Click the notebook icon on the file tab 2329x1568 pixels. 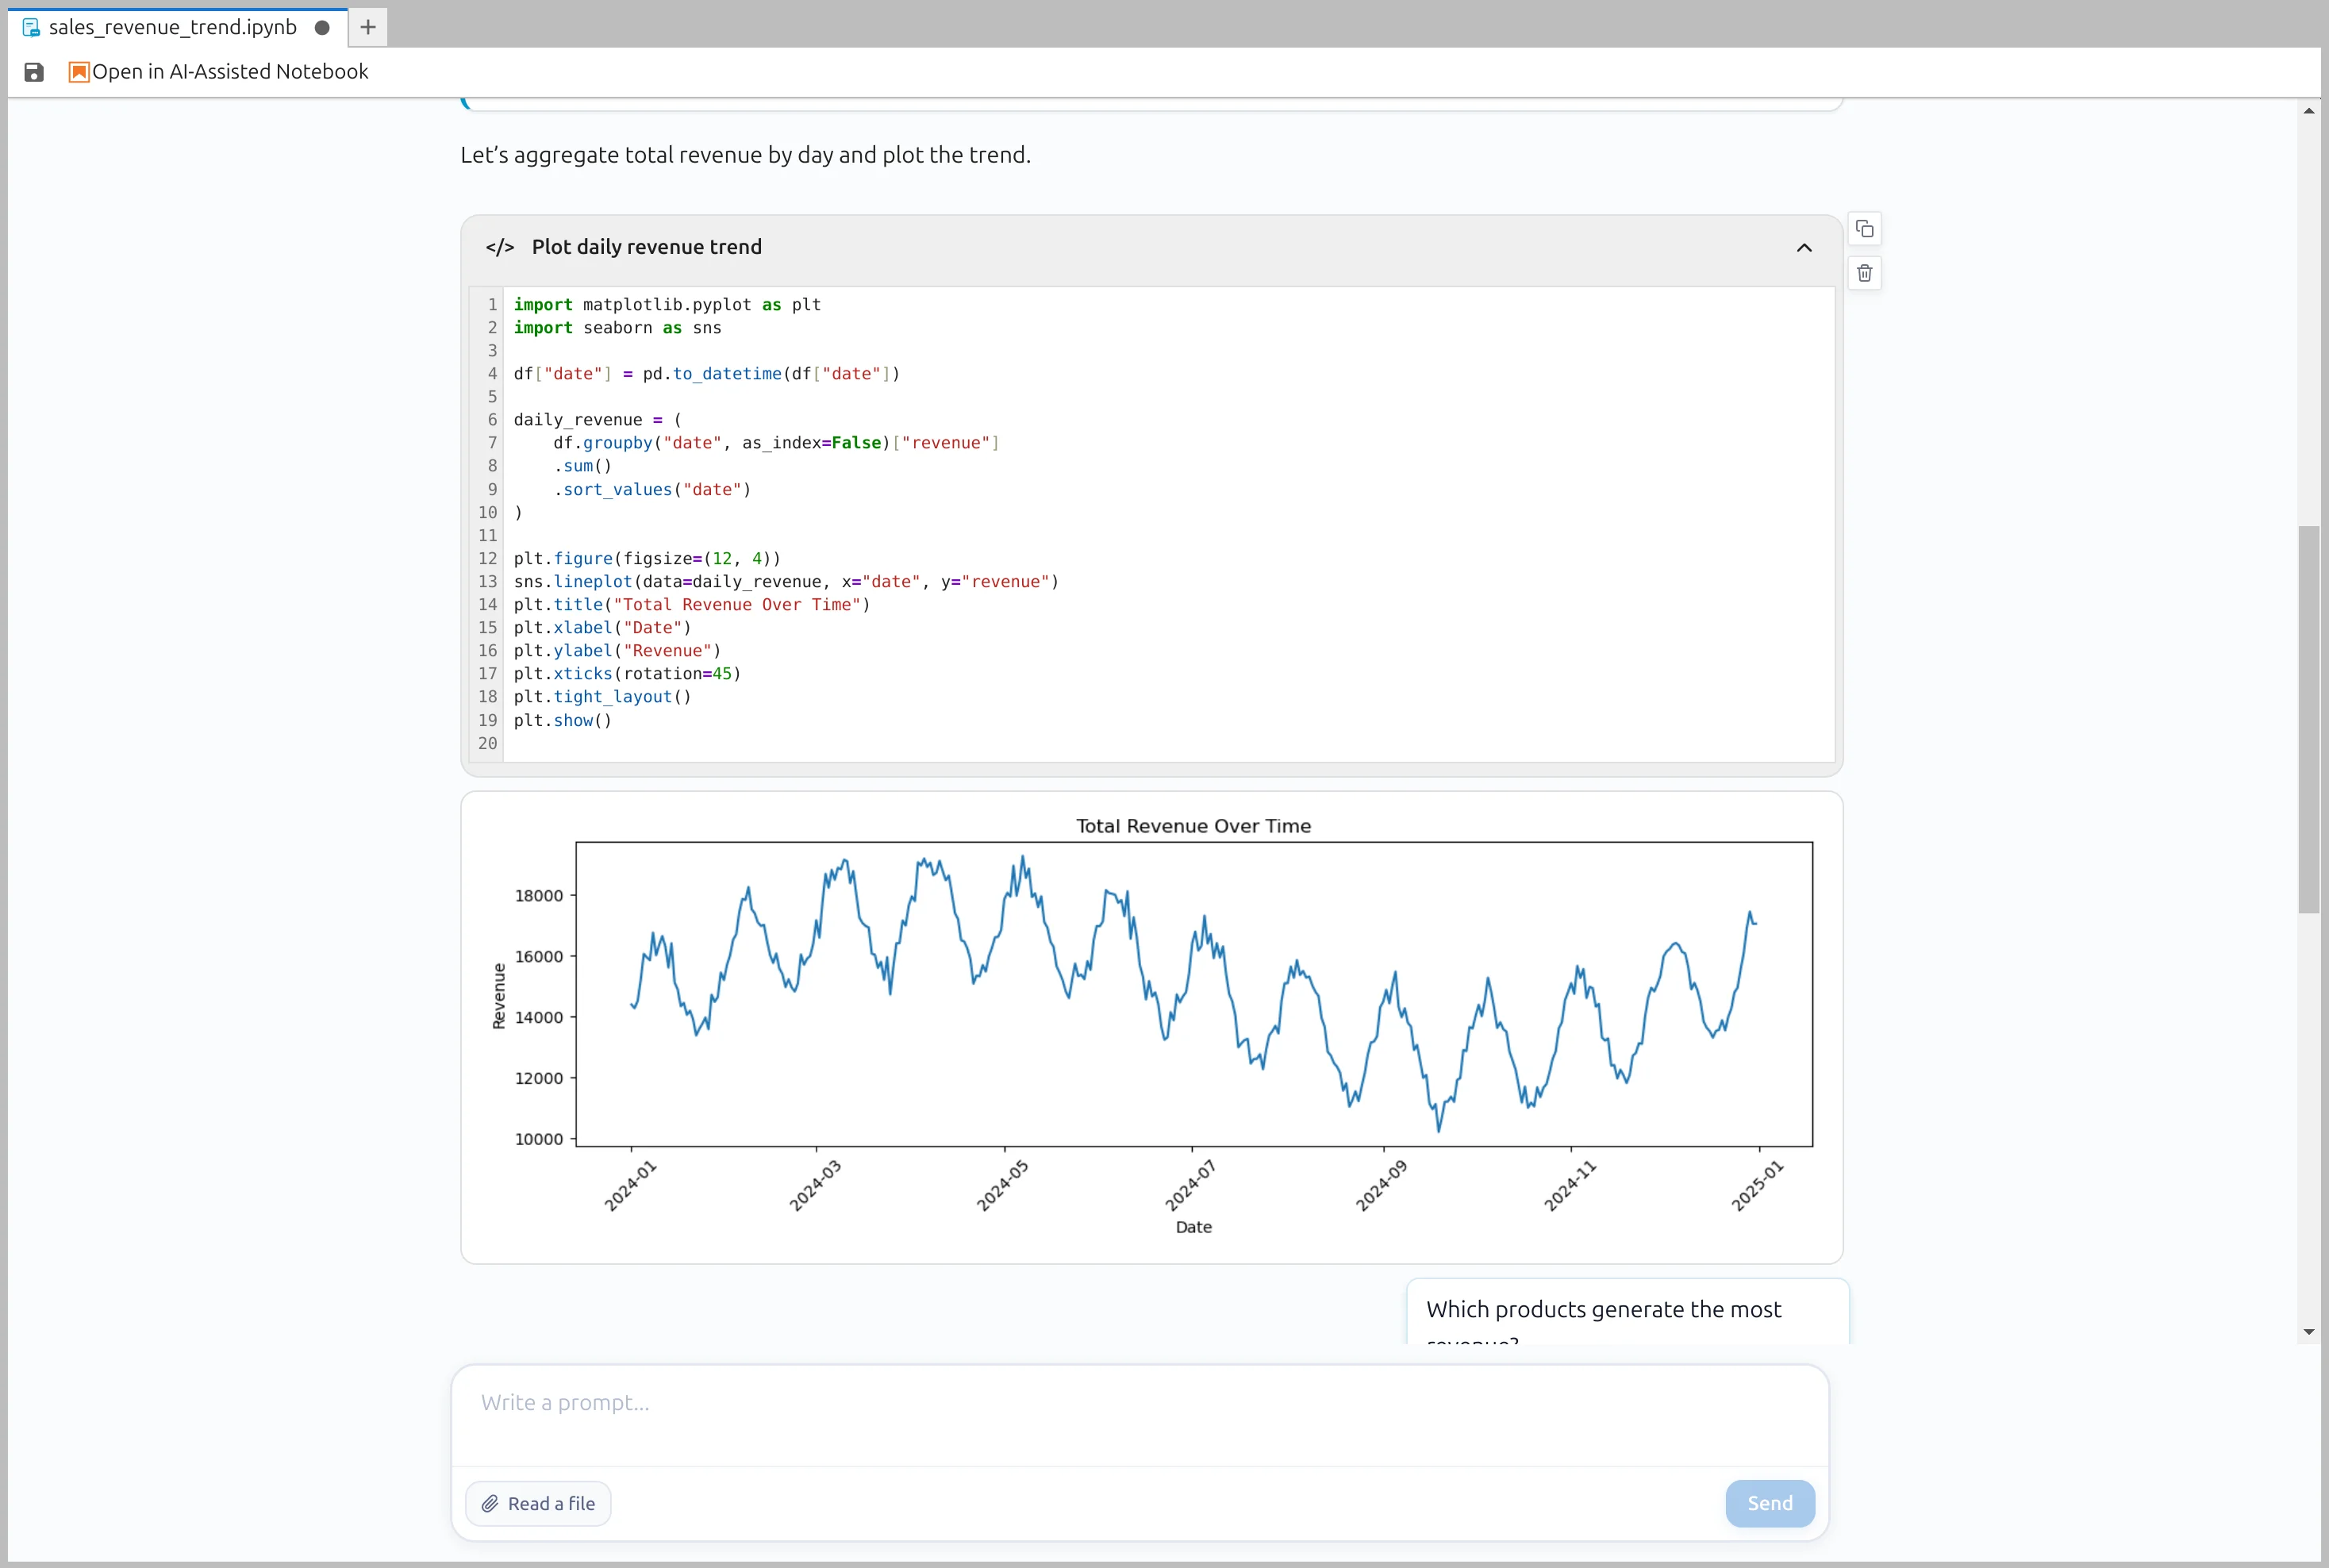click(x=29, y=27)
